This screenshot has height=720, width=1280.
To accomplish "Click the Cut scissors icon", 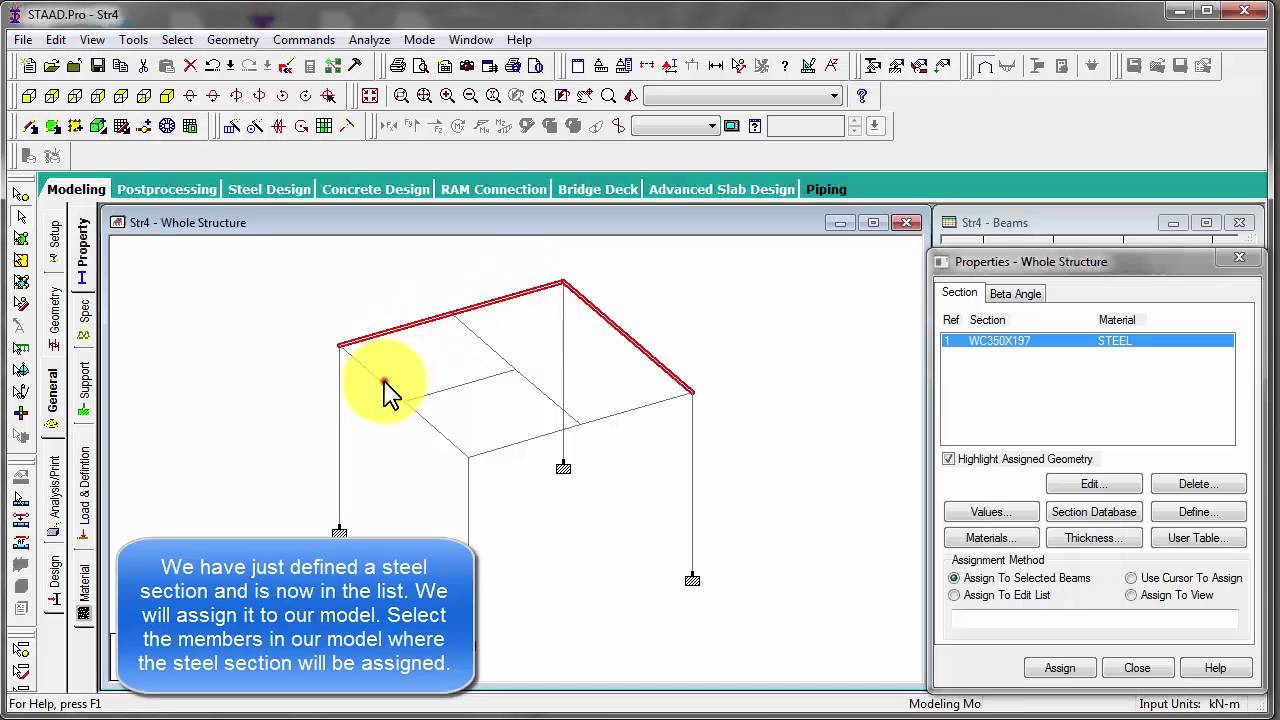I will click(143, 66).
